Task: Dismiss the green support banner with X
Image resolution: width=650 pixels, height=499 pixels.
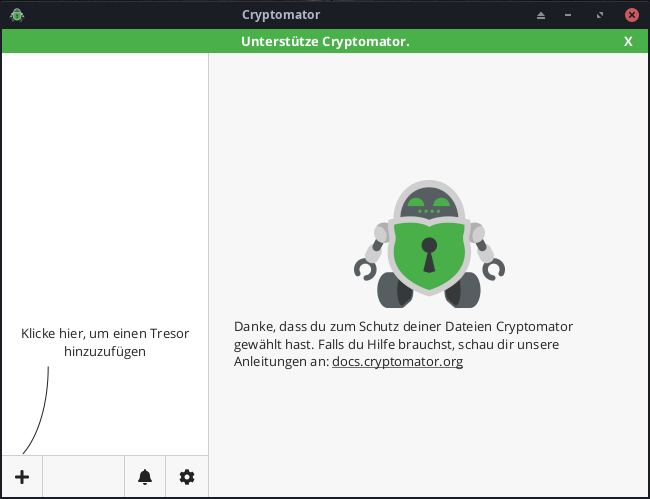Action: [628, 41]
